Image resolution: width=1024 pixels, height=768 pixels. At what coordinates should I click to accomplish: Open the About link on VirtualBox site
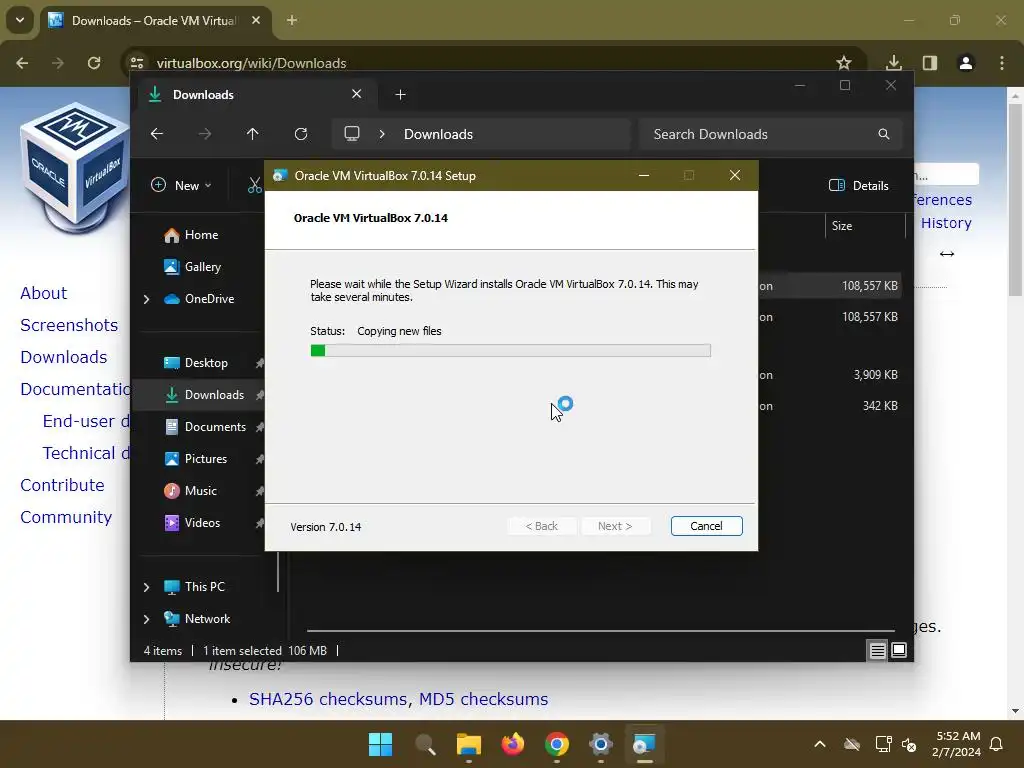[x=43, y=293]
